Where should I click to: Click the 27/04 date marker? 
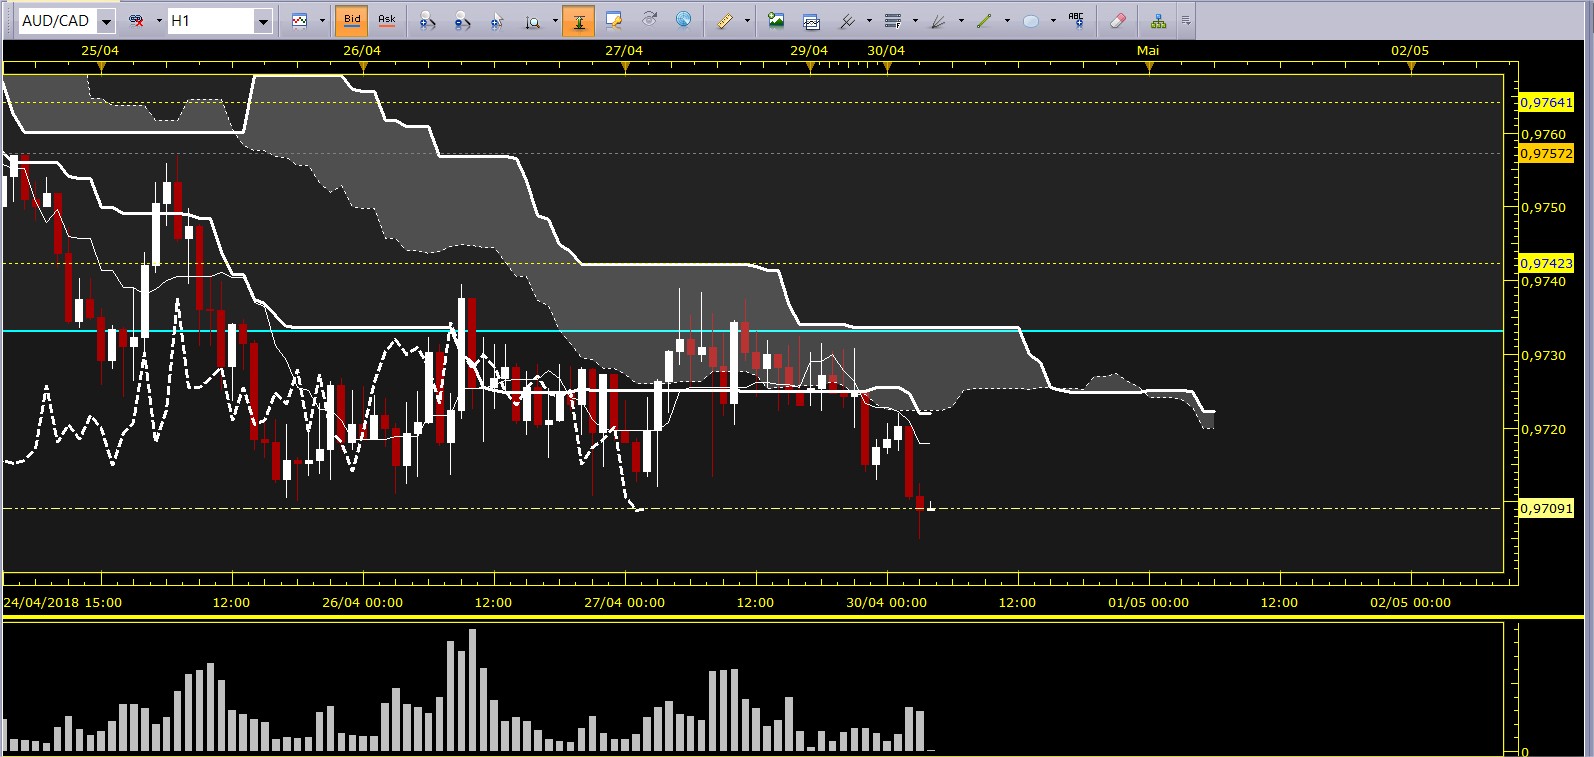pyautogui.click(x=624, y=50)
